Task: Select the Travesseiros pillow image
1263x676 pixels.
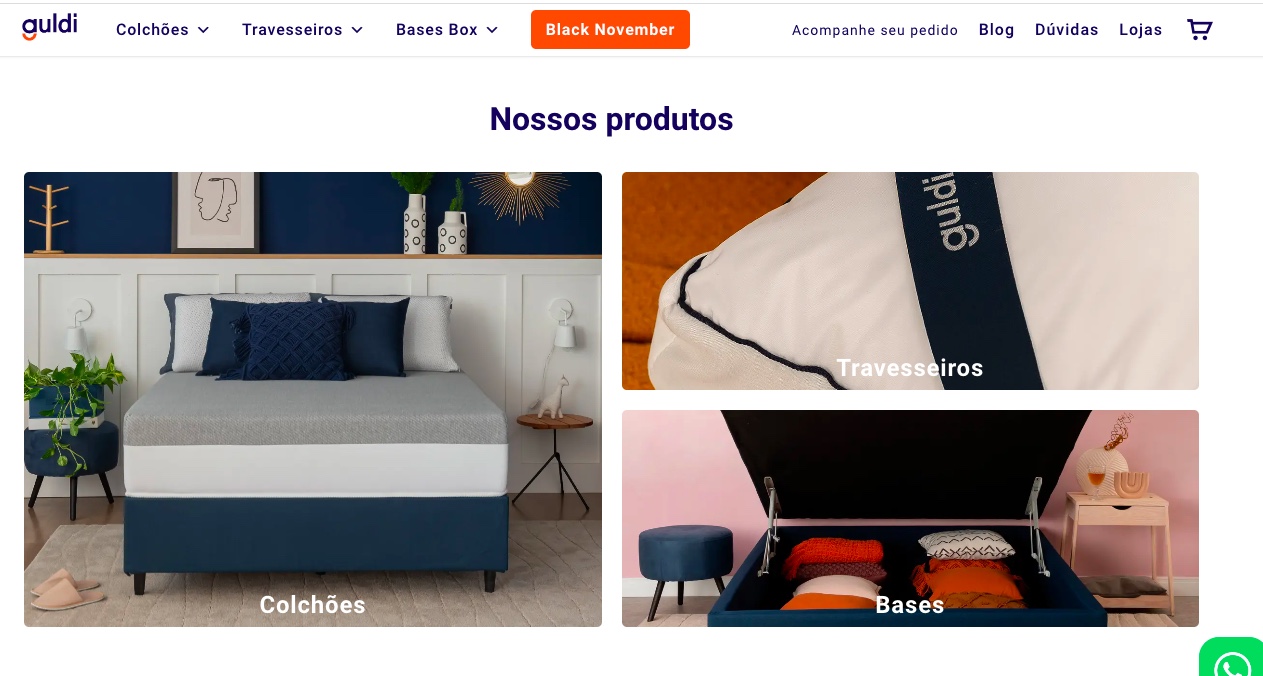Action: click(910, 281)
